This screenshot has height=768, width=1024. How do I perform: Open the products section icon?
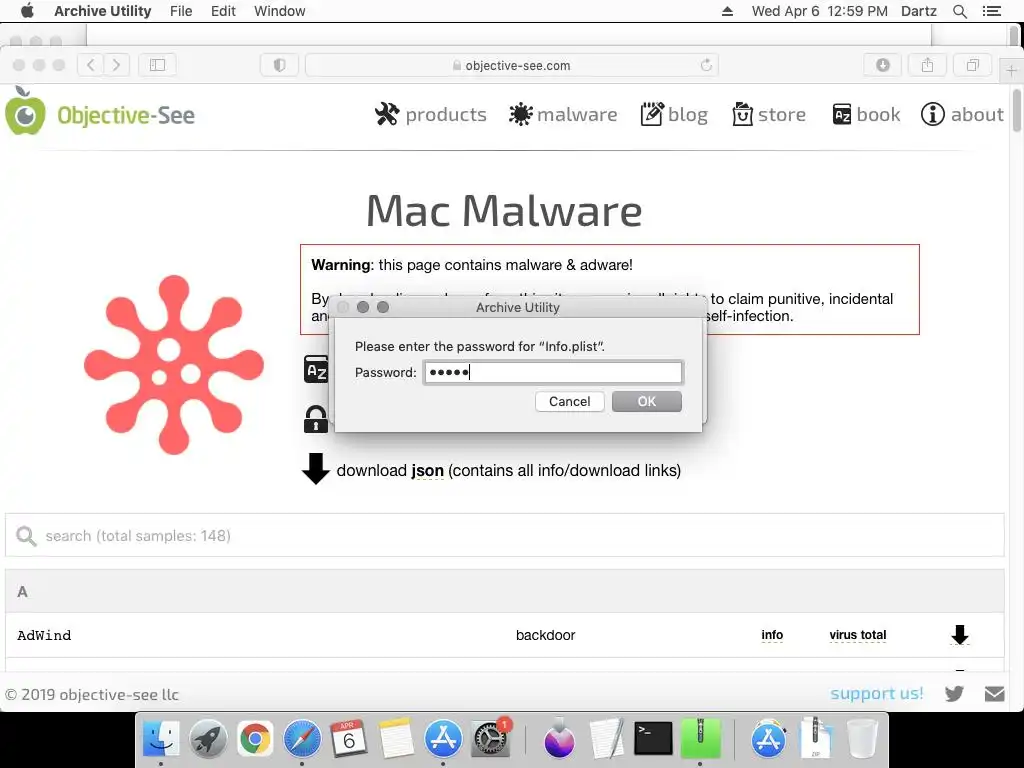click(387, 114)
